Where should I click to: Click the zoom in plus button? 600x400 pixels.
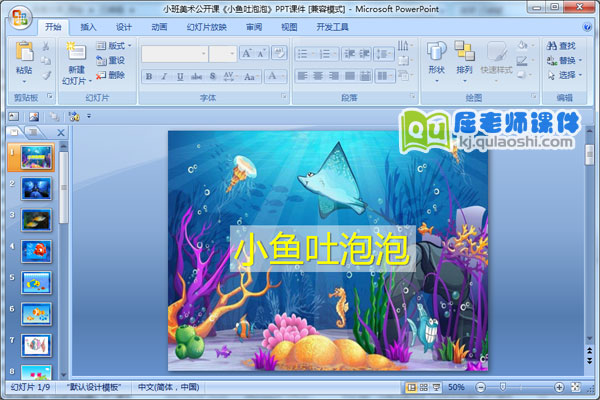pos(559,387)
